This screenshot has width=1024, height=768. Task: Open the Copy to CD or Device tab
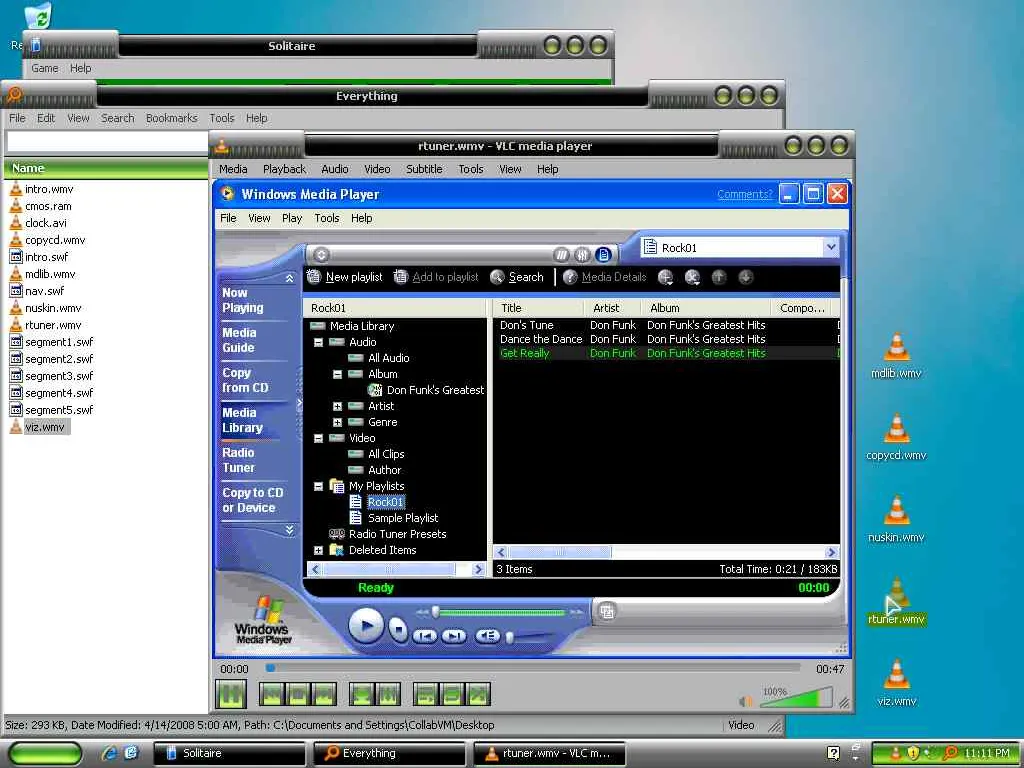(253, 500)
